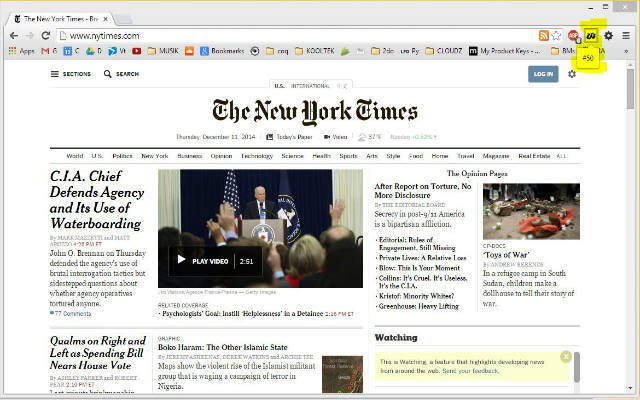Open the Apps shortcut in bookmarks bar

tap(22, 51)
